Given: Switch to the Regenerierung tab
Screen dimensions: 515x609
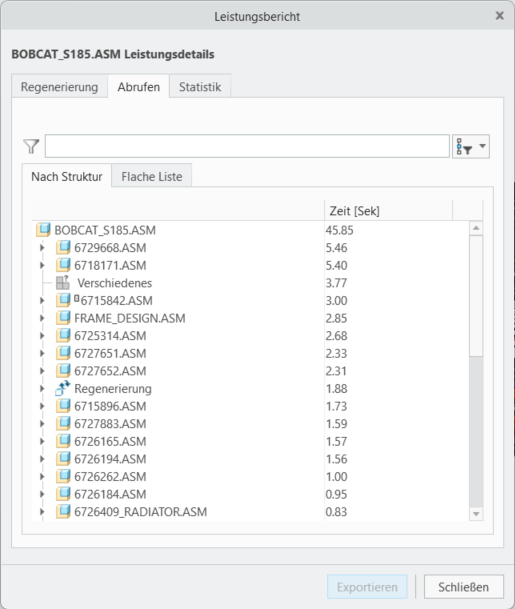Looking at the screenshot, I should pos(59,86).
